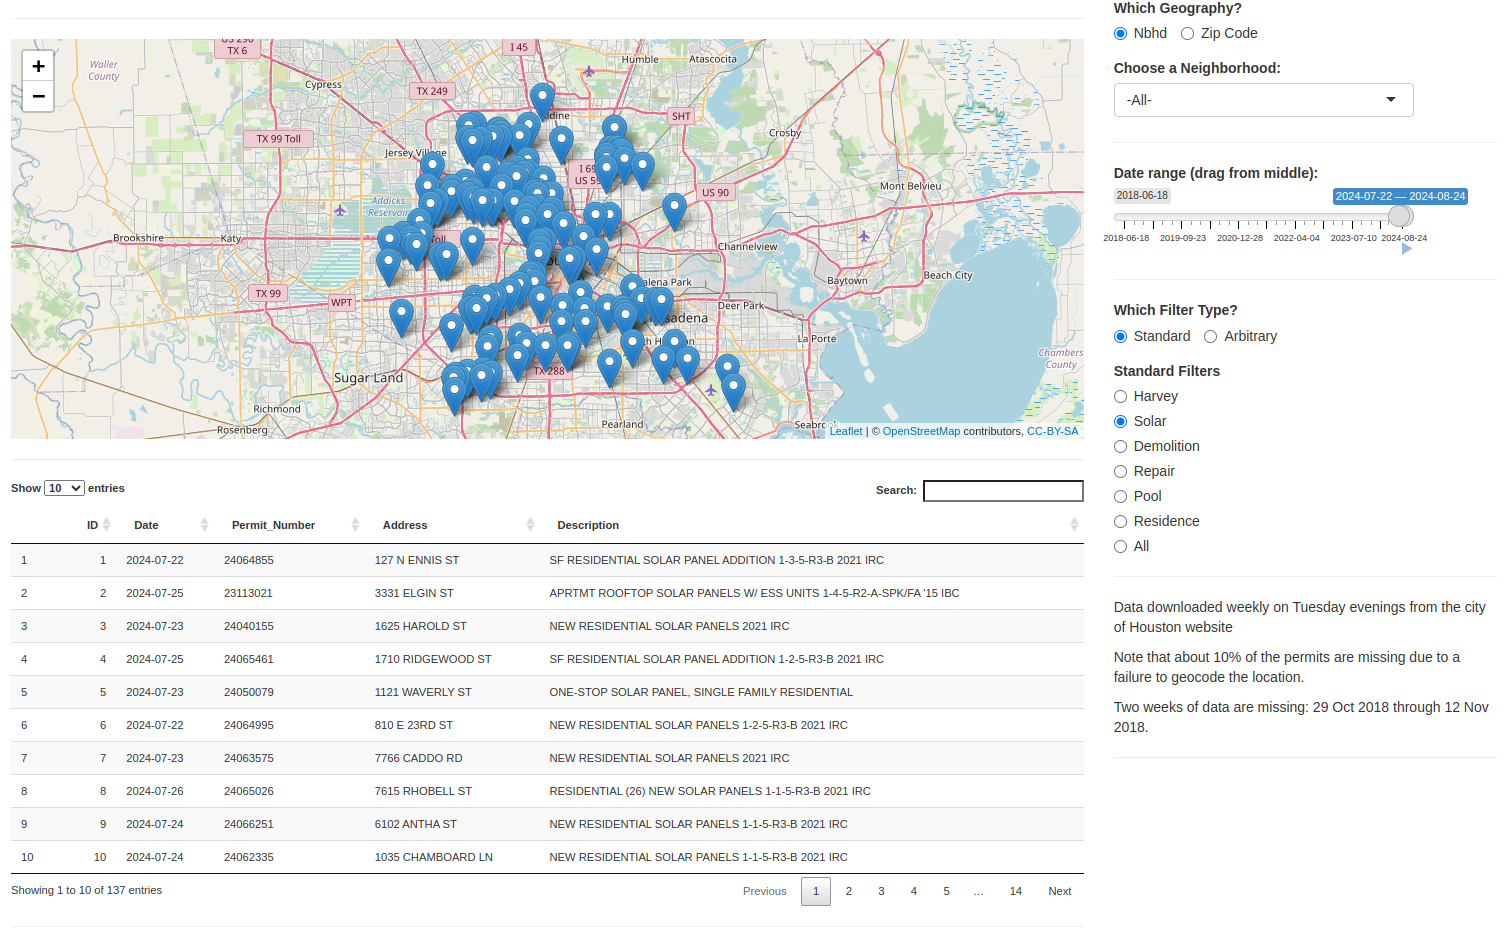Open the Show entries count dropdown
1512x933 pixels.
tap(64, 488)
